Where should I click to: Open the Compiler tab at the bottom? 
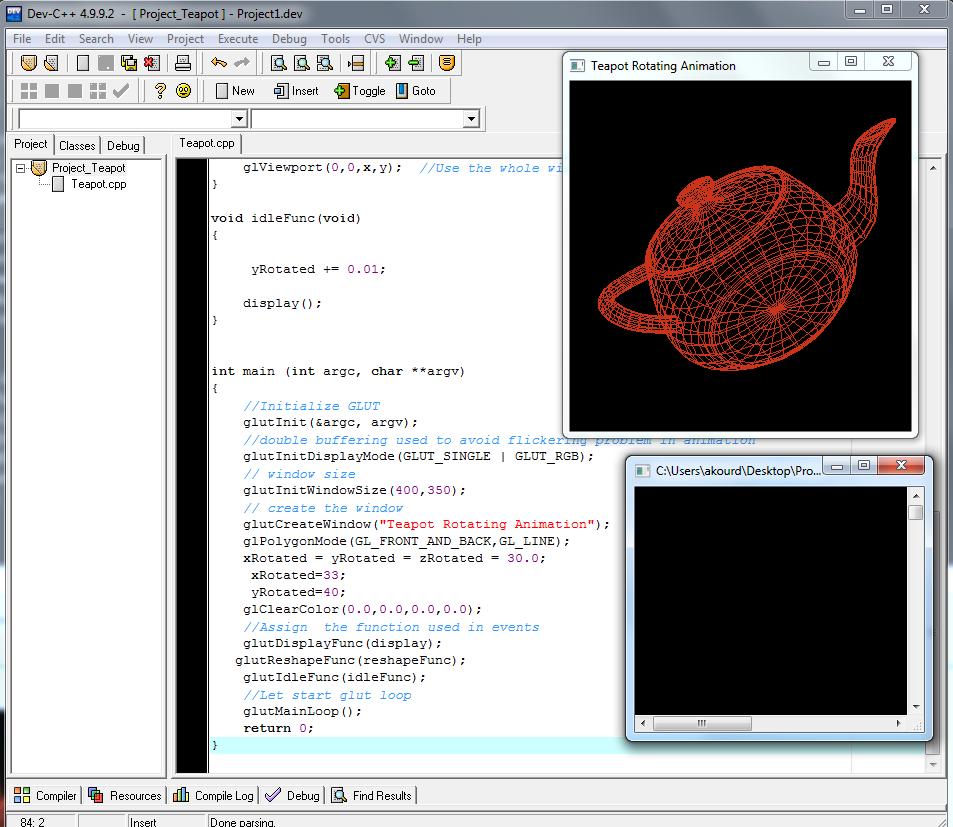tap(46, 795)
